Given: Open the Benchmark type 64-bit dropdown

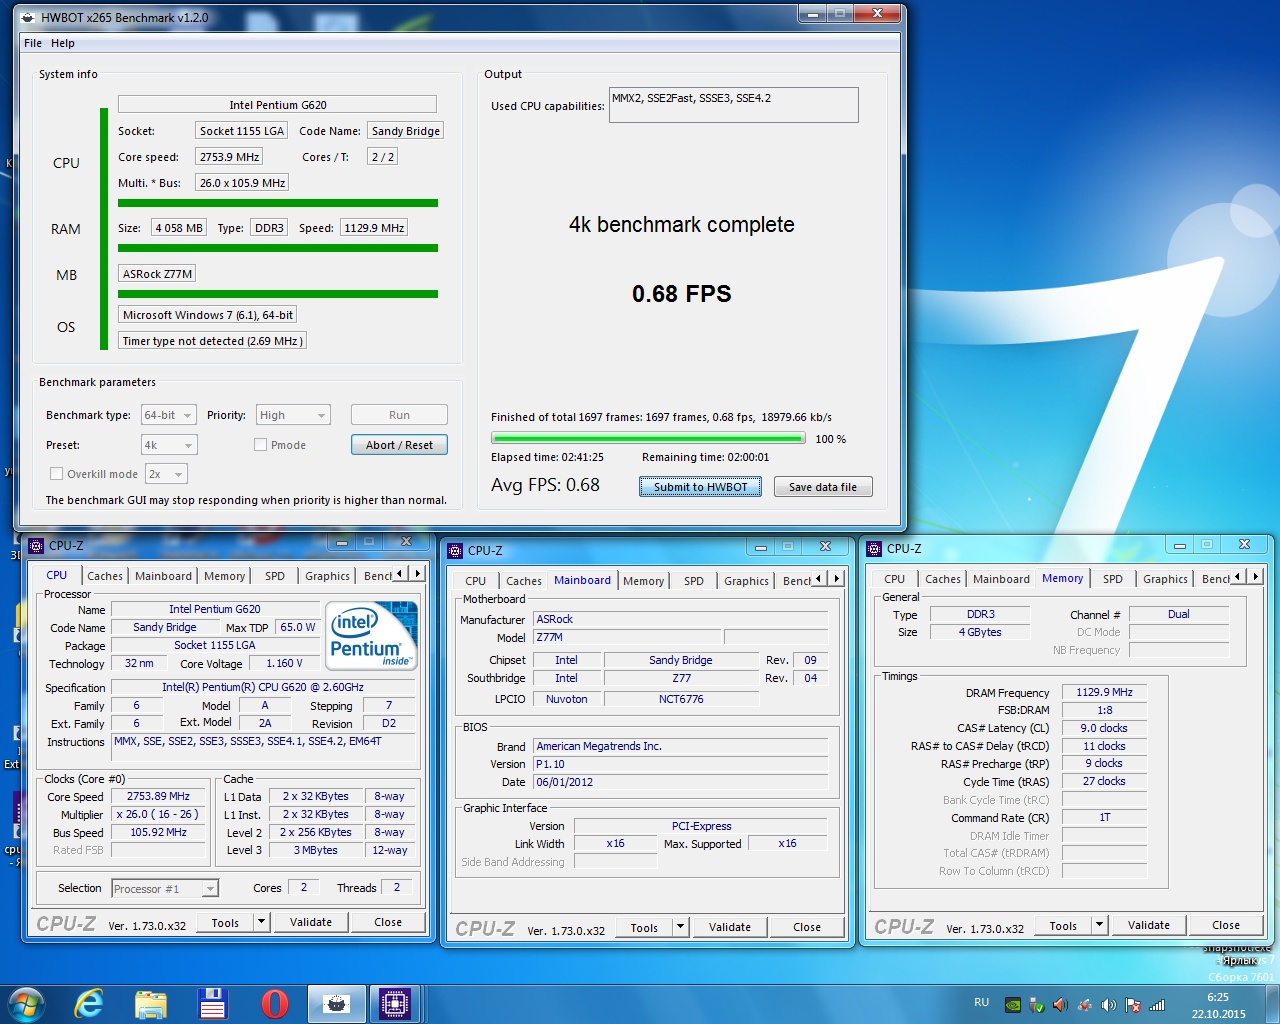Looking at the screenshot, I should pyautogui.click(x=168, y=415).
